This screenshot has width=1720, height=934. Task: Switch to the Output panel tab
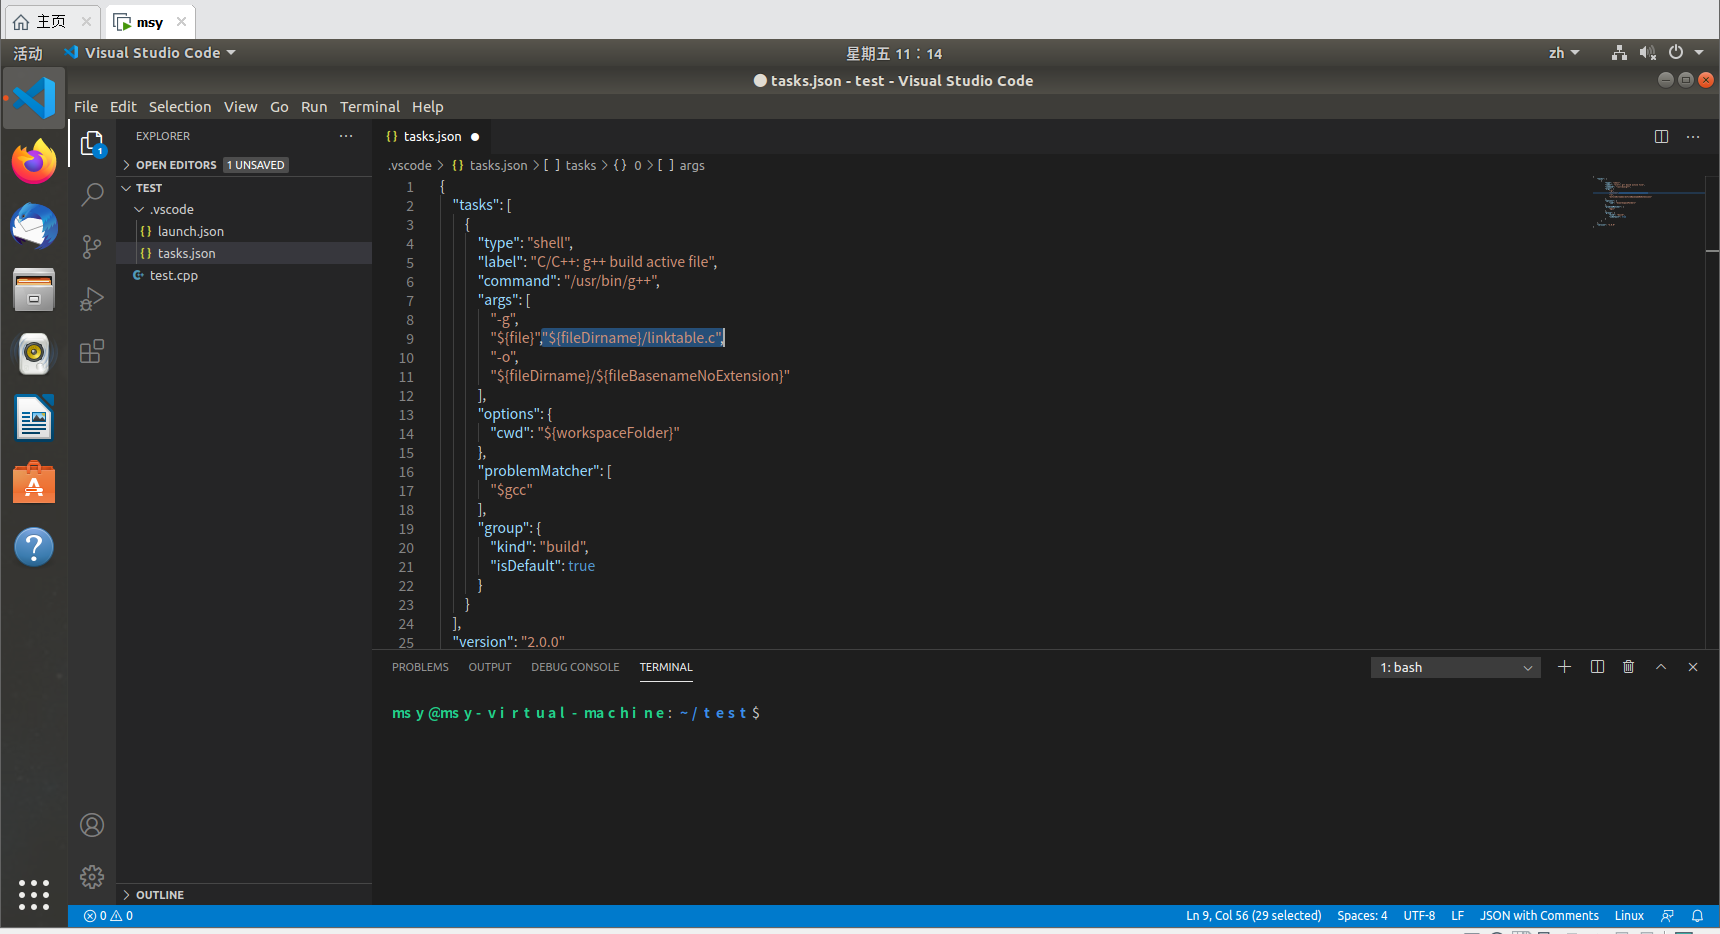coord(490,667)
